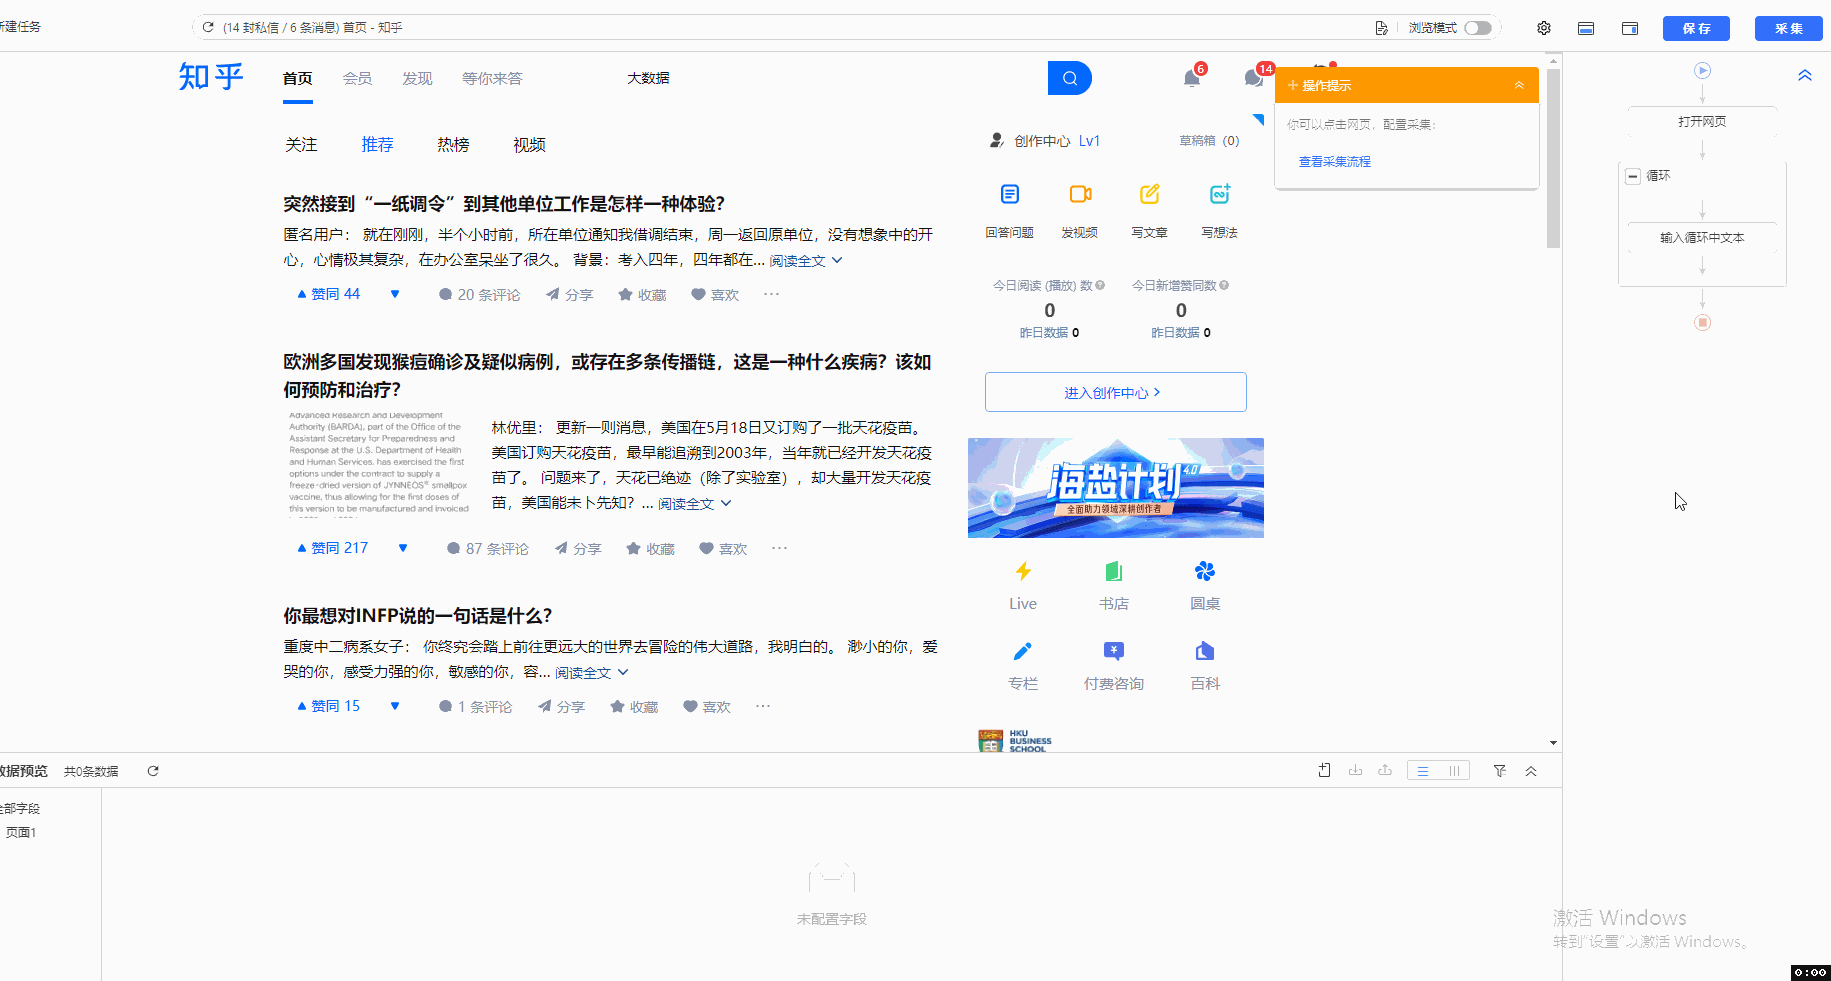This screenshot has width=1831, height=981.
Task: Upvote the answer with 赞同 44
Action: (x=328, y=294)
